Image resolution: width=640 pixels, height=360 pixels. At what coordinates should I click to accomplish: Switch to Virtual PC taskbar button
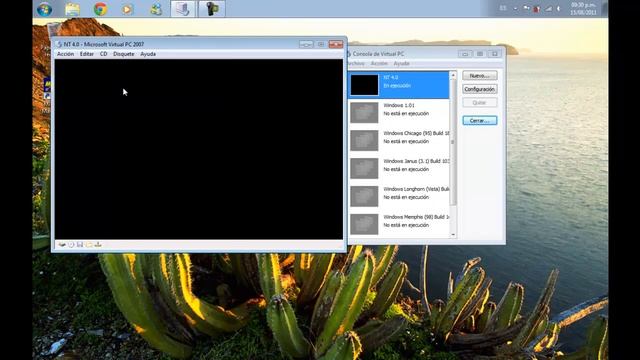182,9
